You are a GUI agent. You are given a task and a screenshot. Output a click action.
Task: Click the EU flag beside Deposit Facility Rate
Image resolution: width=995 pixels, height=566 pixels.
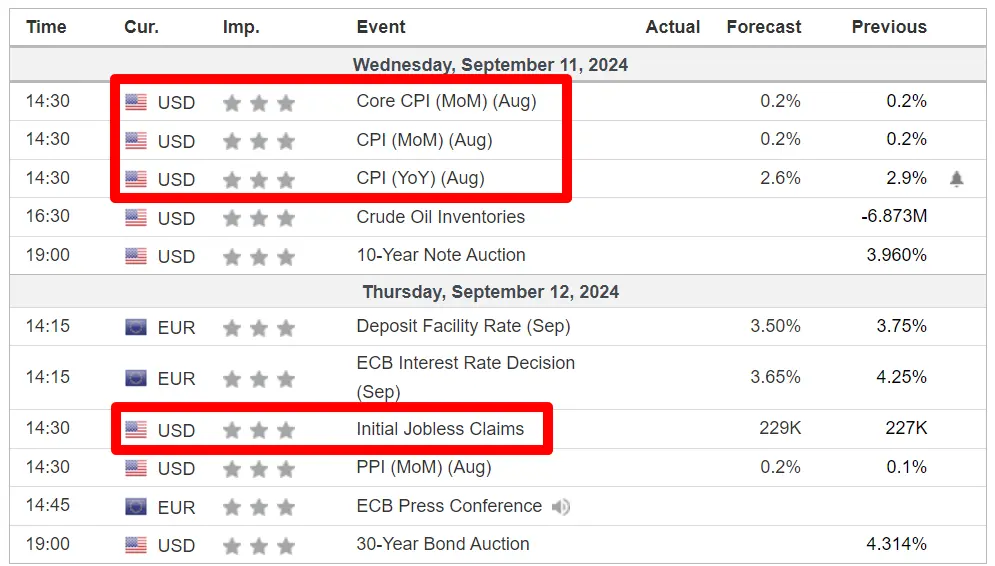(x=136, y=327)
